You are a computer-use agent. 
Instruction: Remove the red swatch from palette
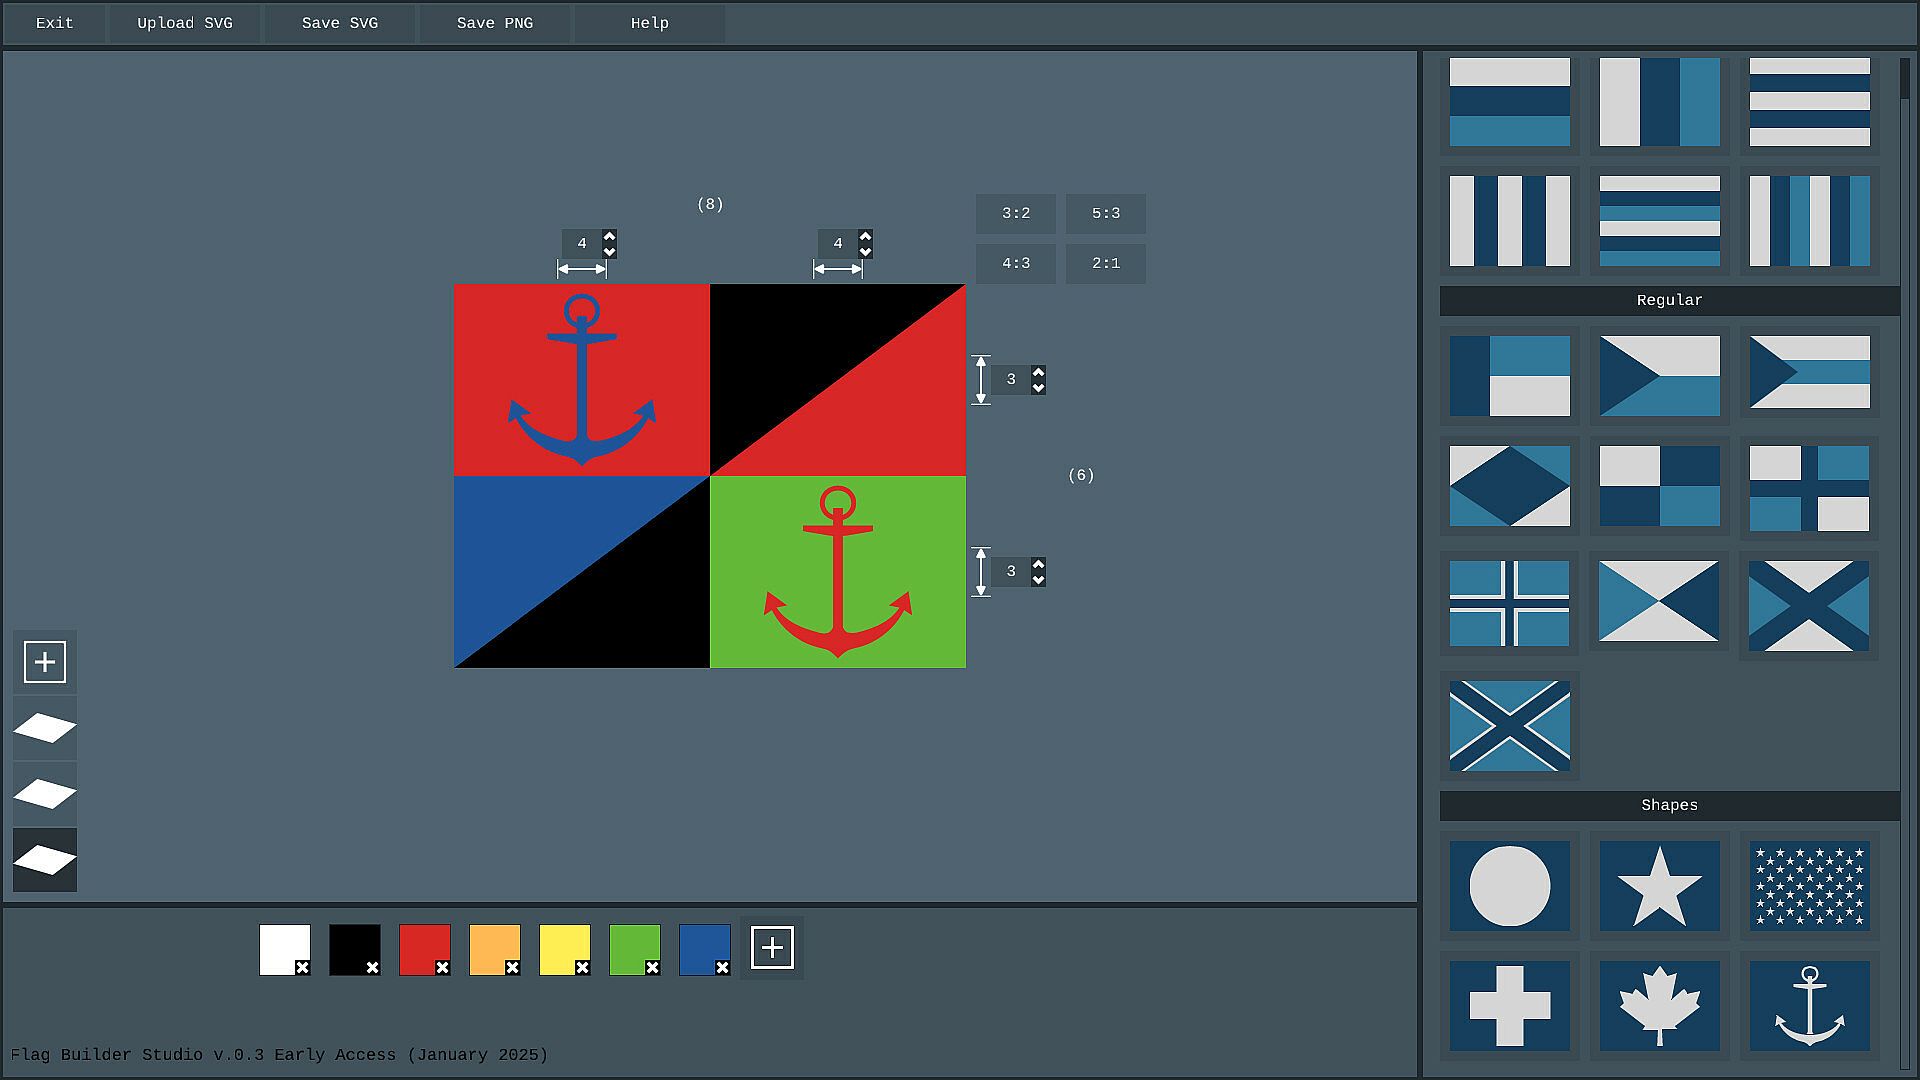click(x=442, y=968)
